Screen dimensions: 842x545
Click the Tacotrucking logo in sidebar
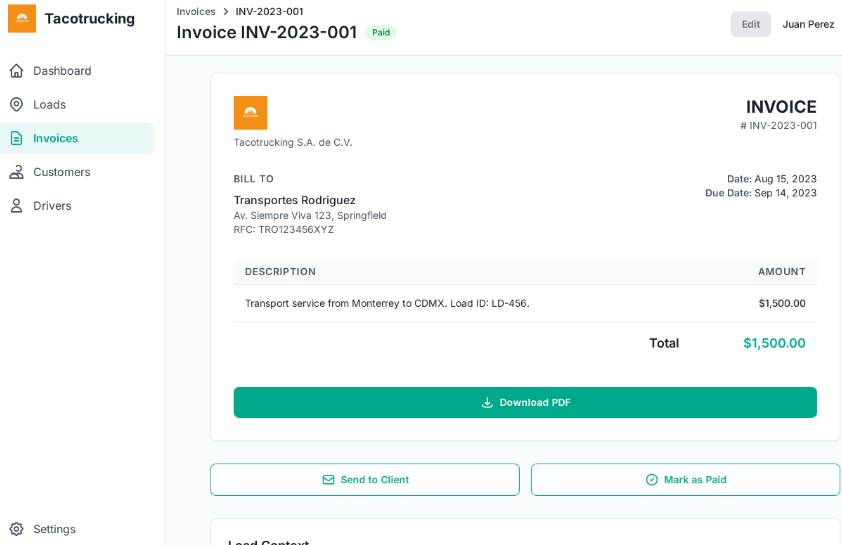22,19
